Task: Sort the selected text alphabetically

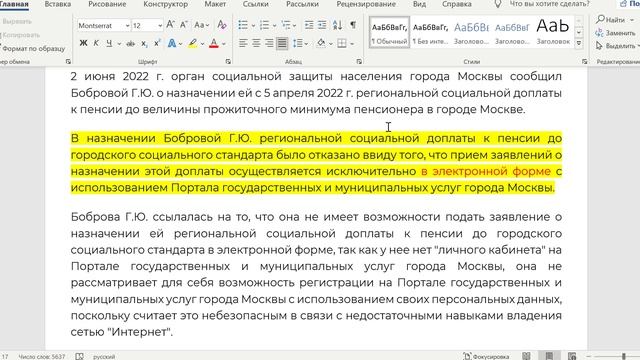Action: tap(337, 25)
